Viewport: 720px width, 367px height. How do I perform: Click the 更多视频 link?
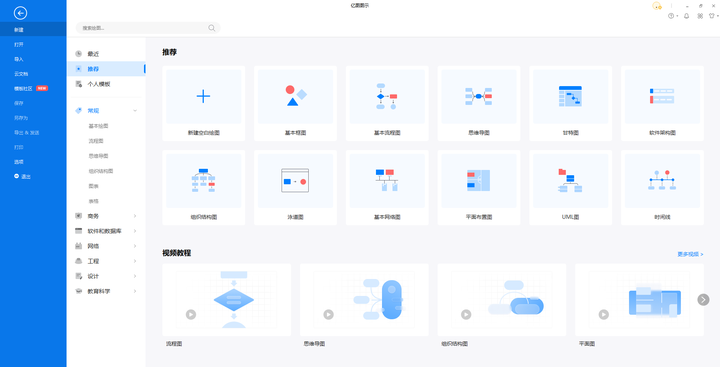(690, 254)
